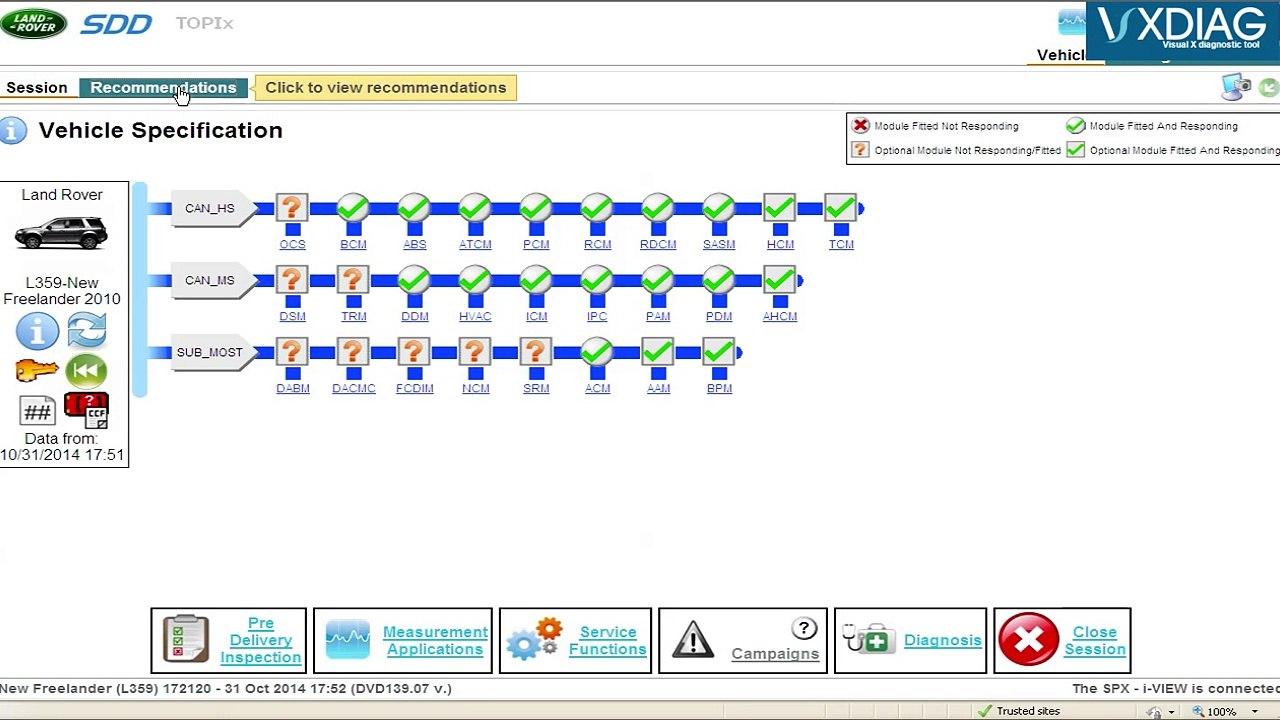Select the ACM module check icon

(x=597, y=352)
